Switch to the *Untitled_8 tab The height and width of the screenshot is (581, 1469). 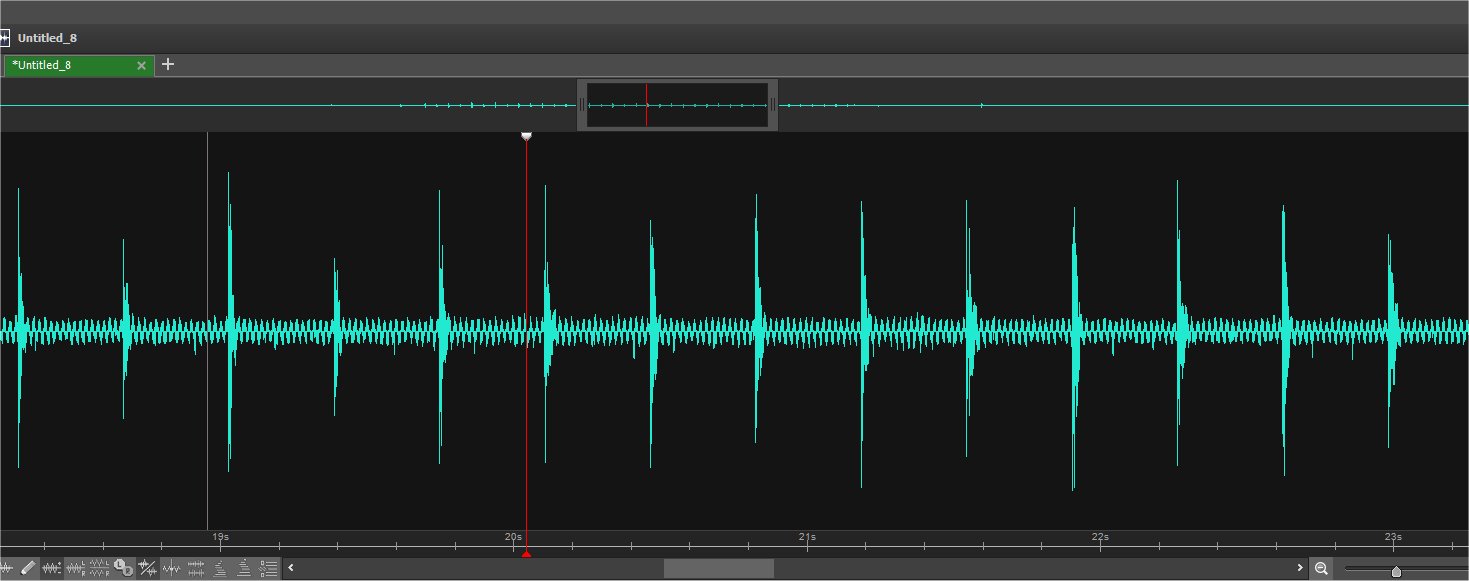[x=70, y=65]
